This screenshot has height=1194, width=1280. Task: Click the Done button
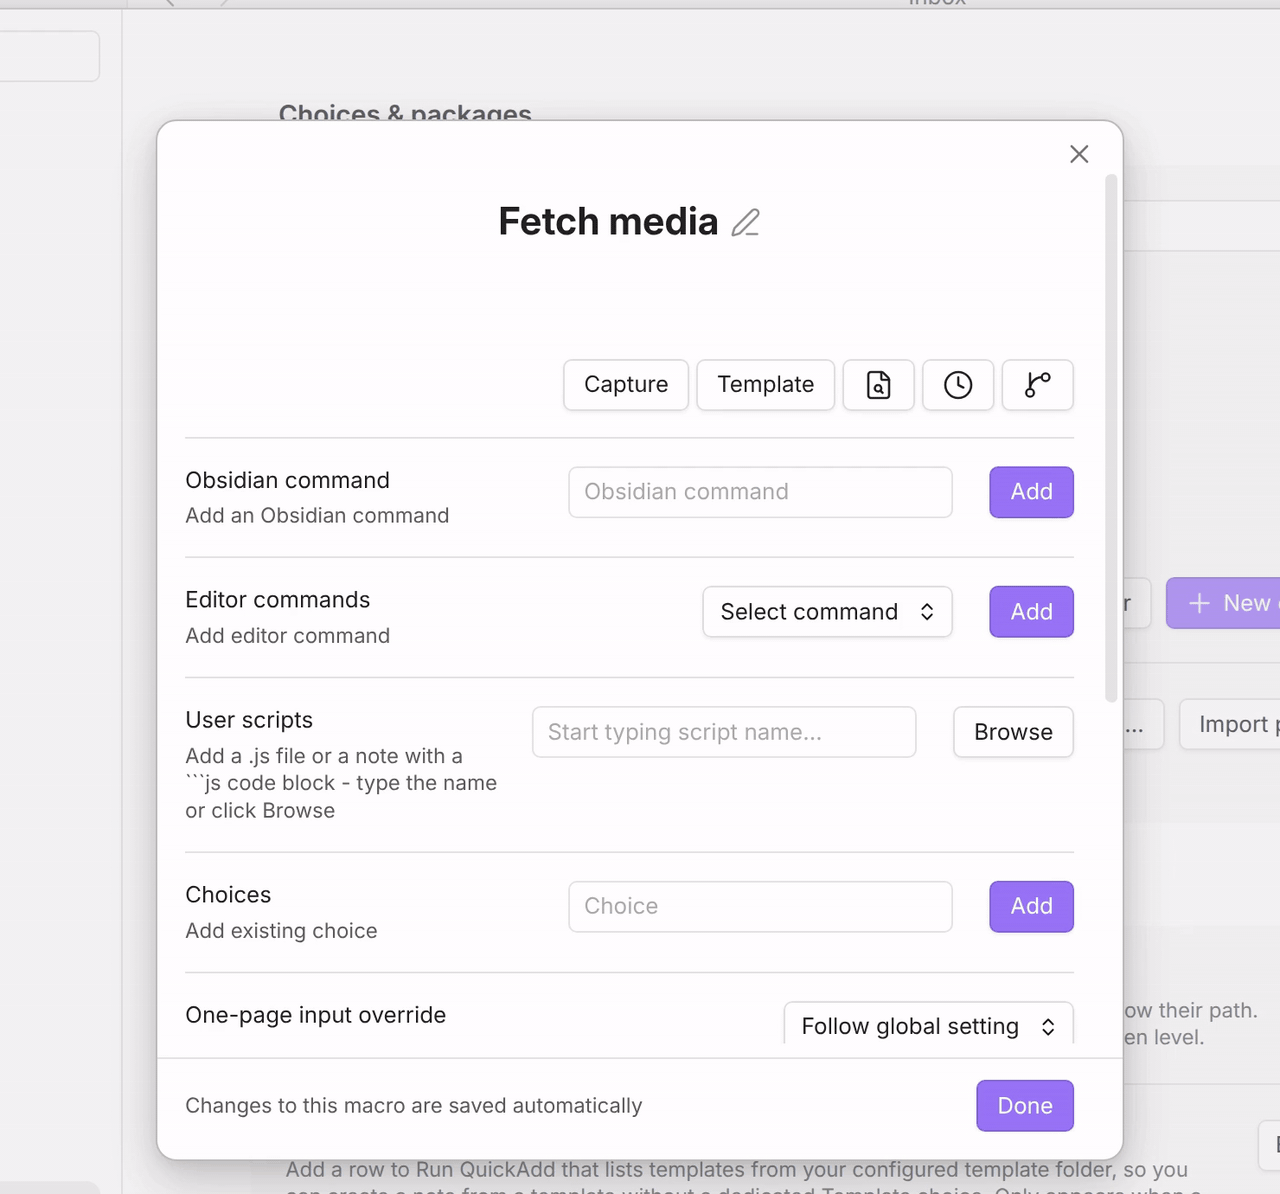(1025, 1106)
